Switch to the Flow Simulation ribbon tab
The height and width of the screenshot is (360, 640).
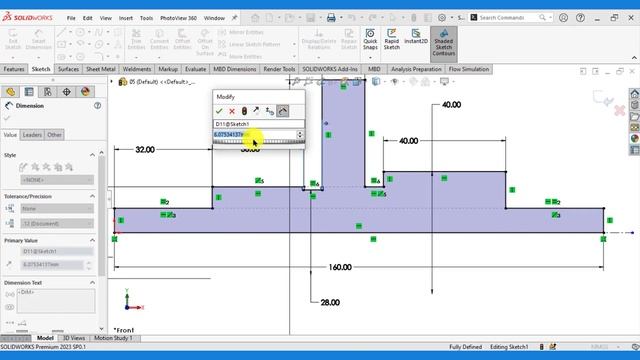[469, 69]
